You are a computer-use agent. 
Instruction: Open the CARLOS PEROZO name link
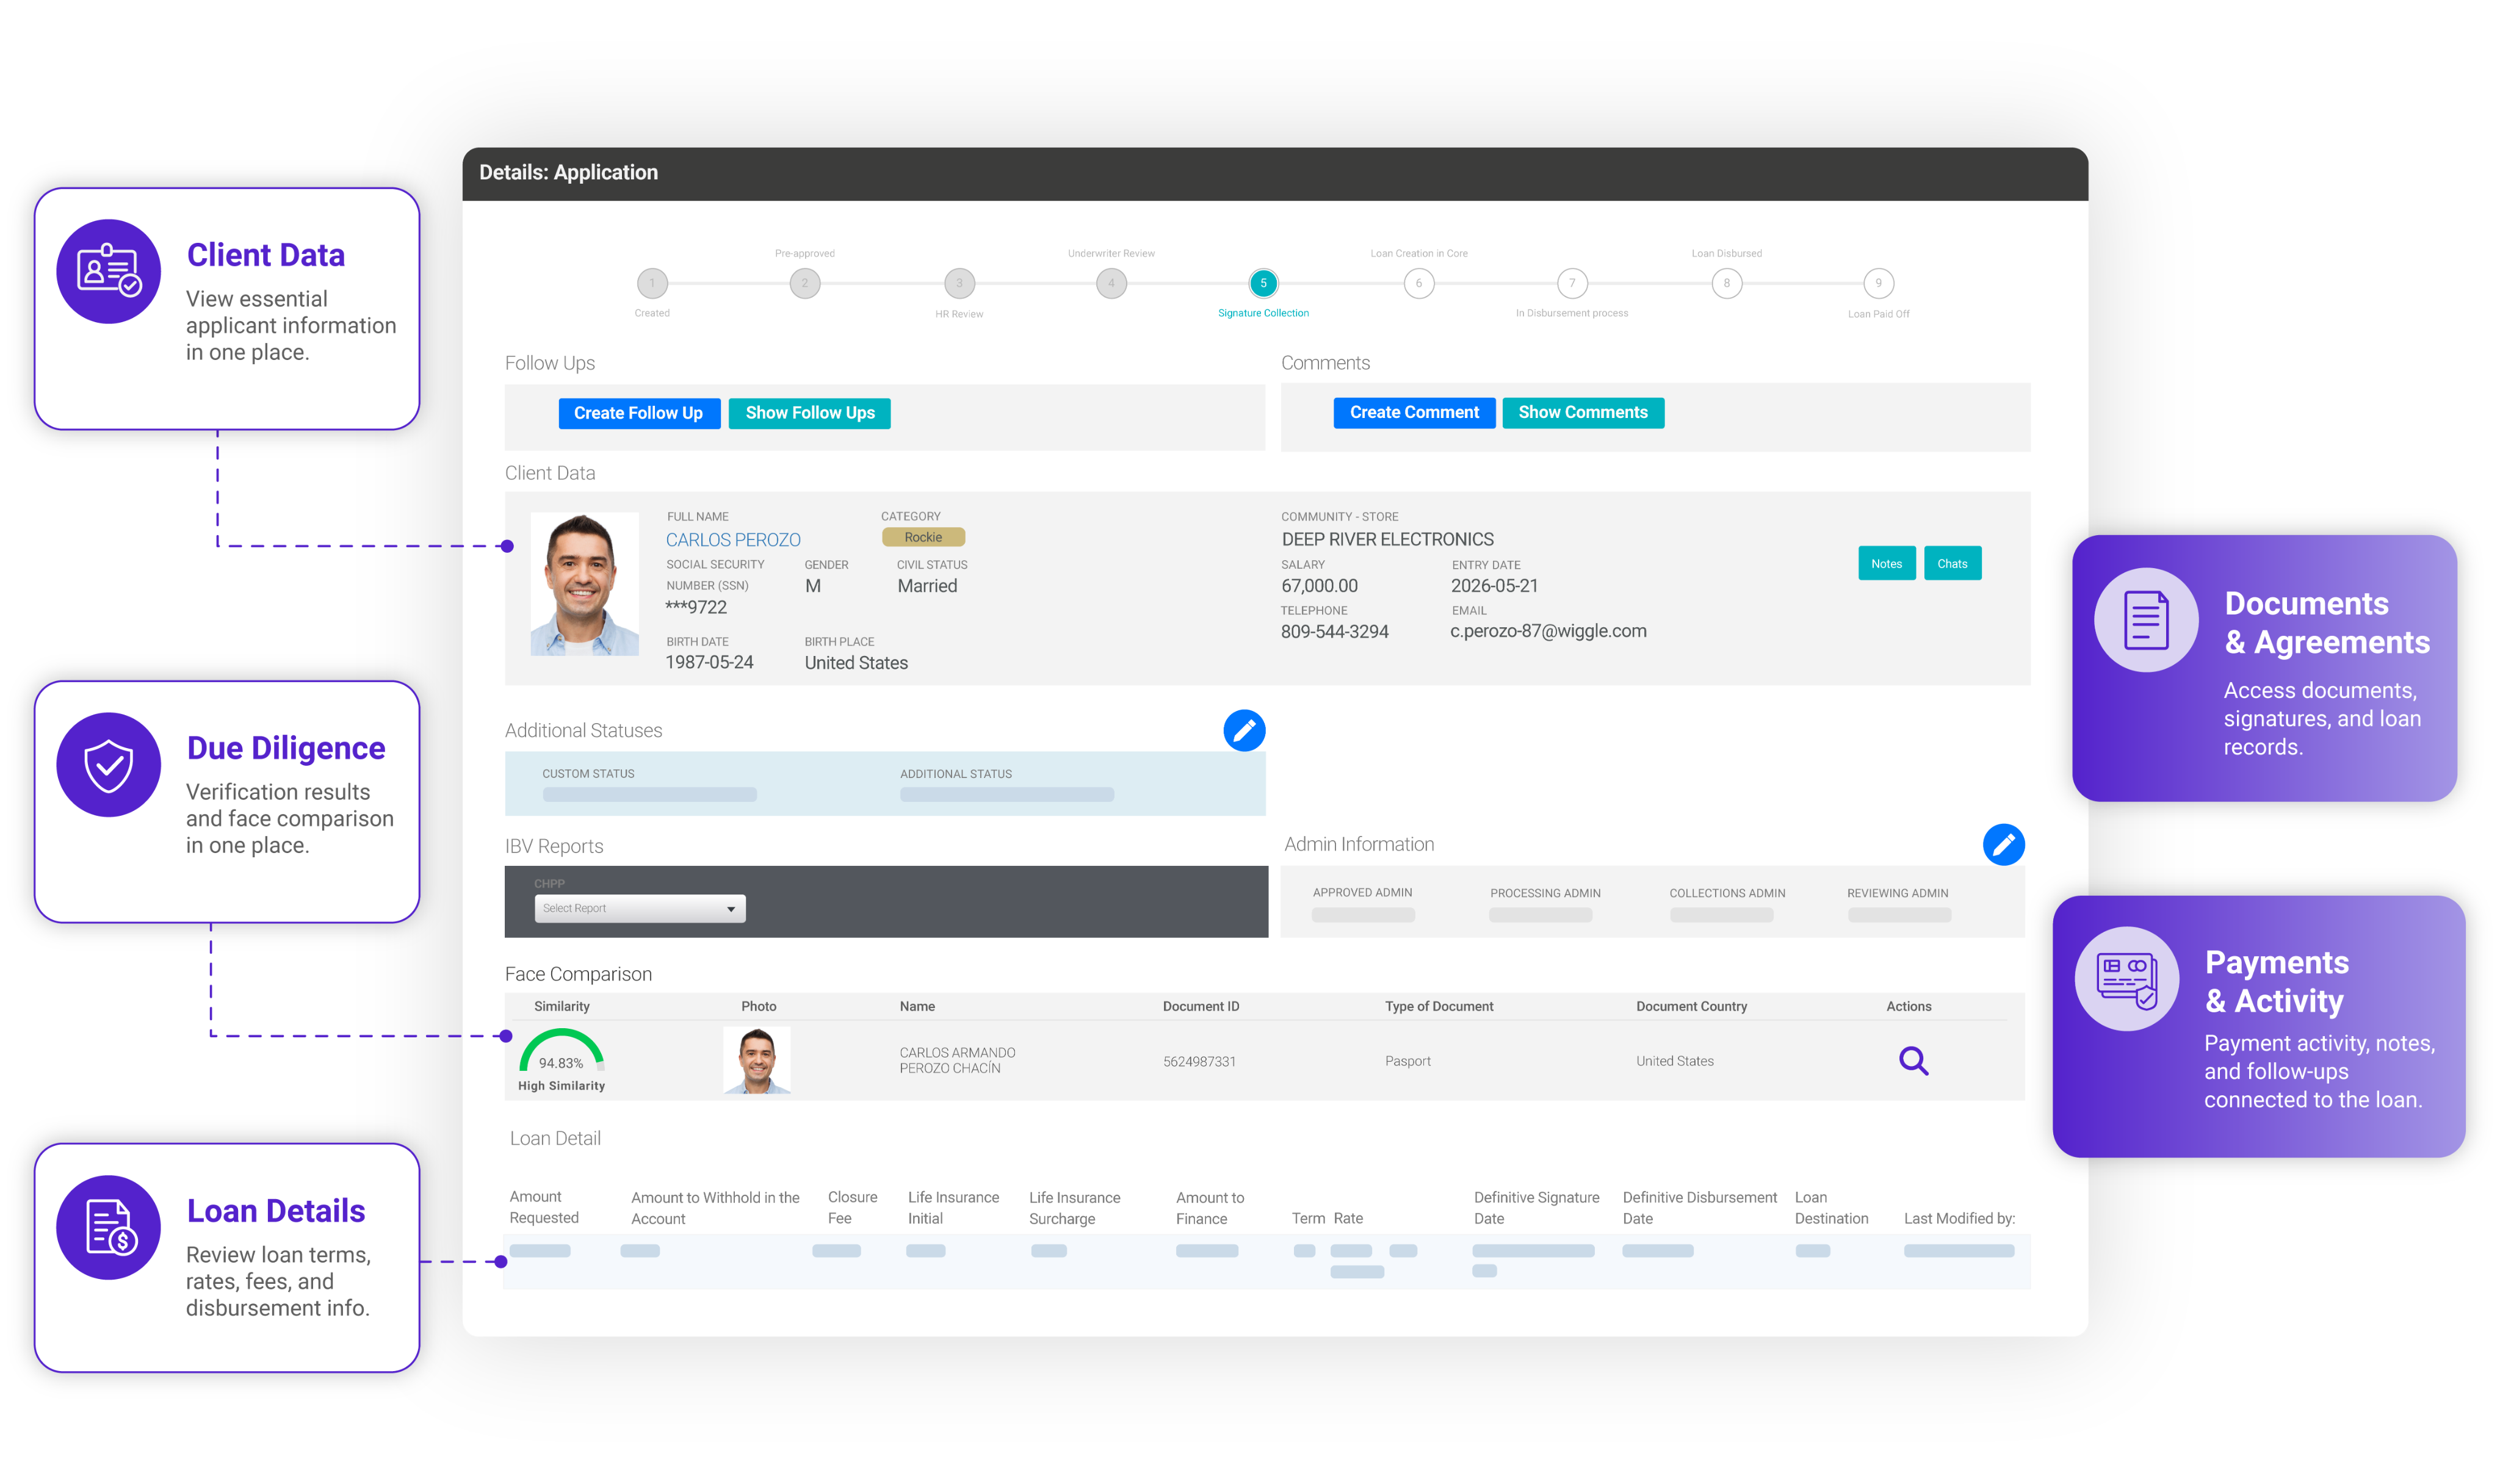(733, 540)
